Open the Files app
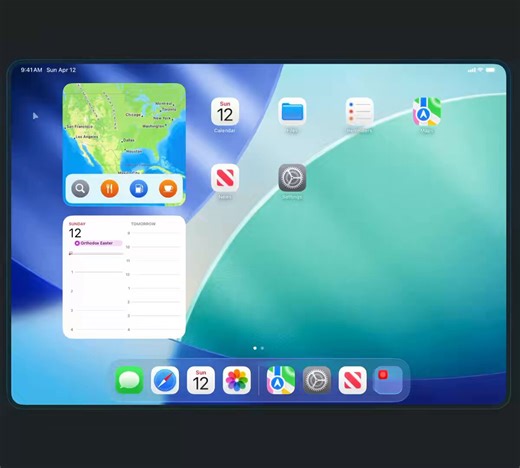520x468 pixels. click(x=292, y=112)
